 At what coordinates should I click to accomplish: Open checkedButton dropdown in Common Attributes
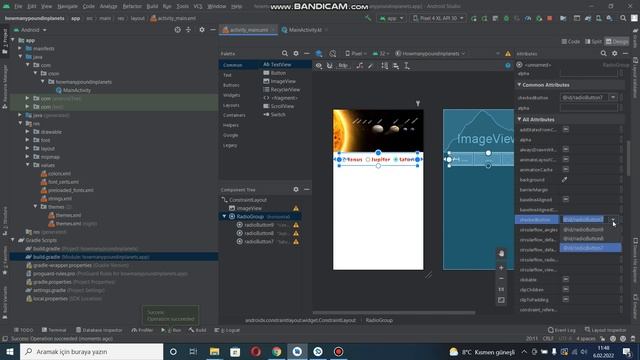tap(613, 98)
